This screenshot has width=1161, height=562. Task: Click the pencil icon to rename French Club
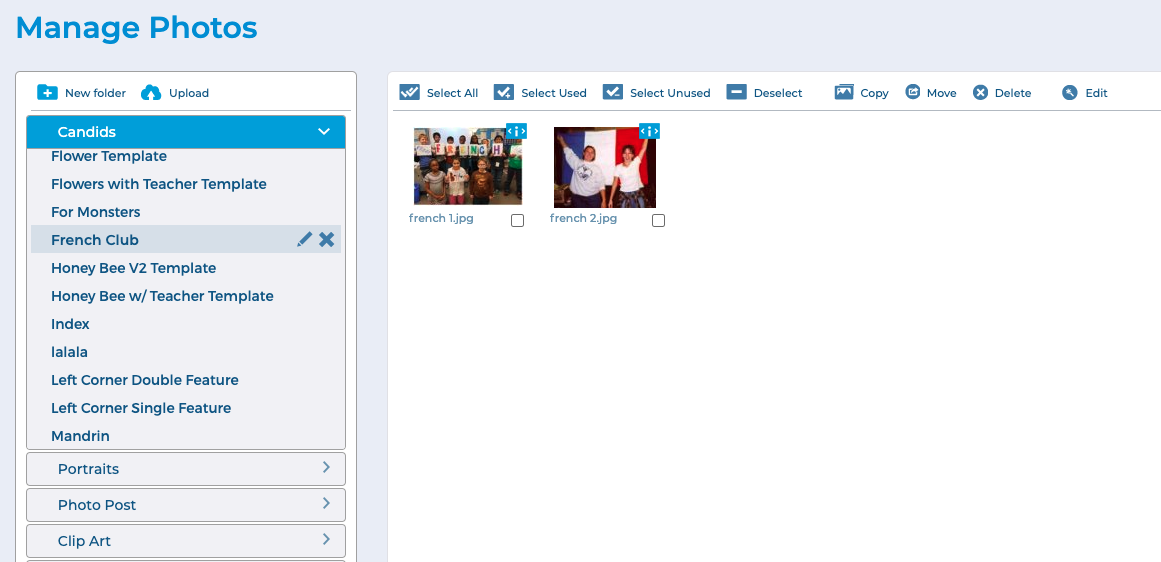[x=305, y=240]
